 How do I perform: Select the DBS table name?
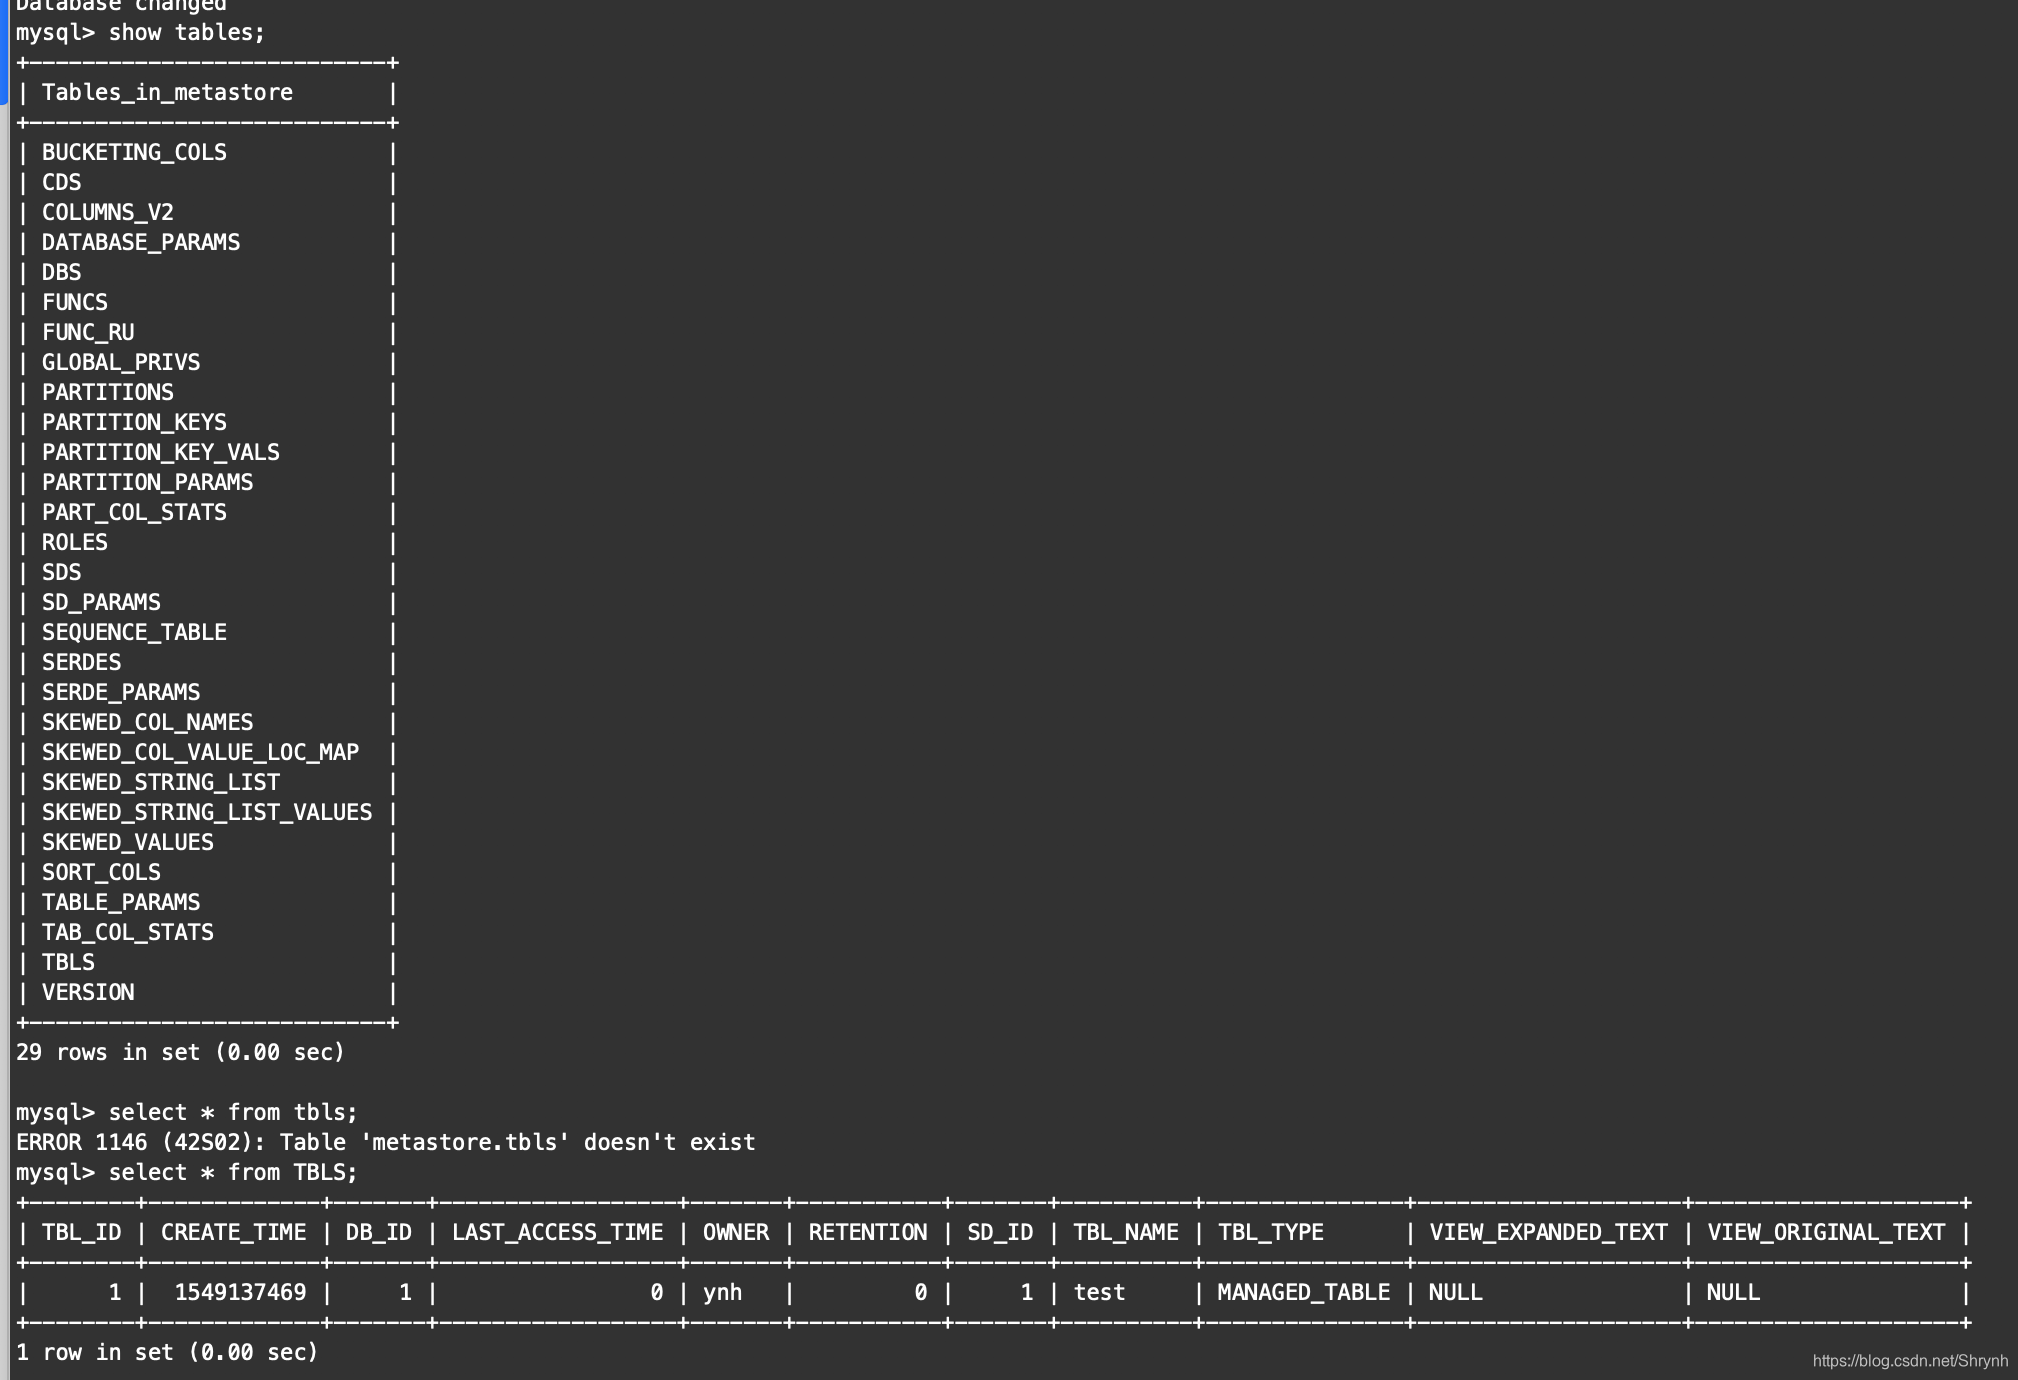click(61, 272)
